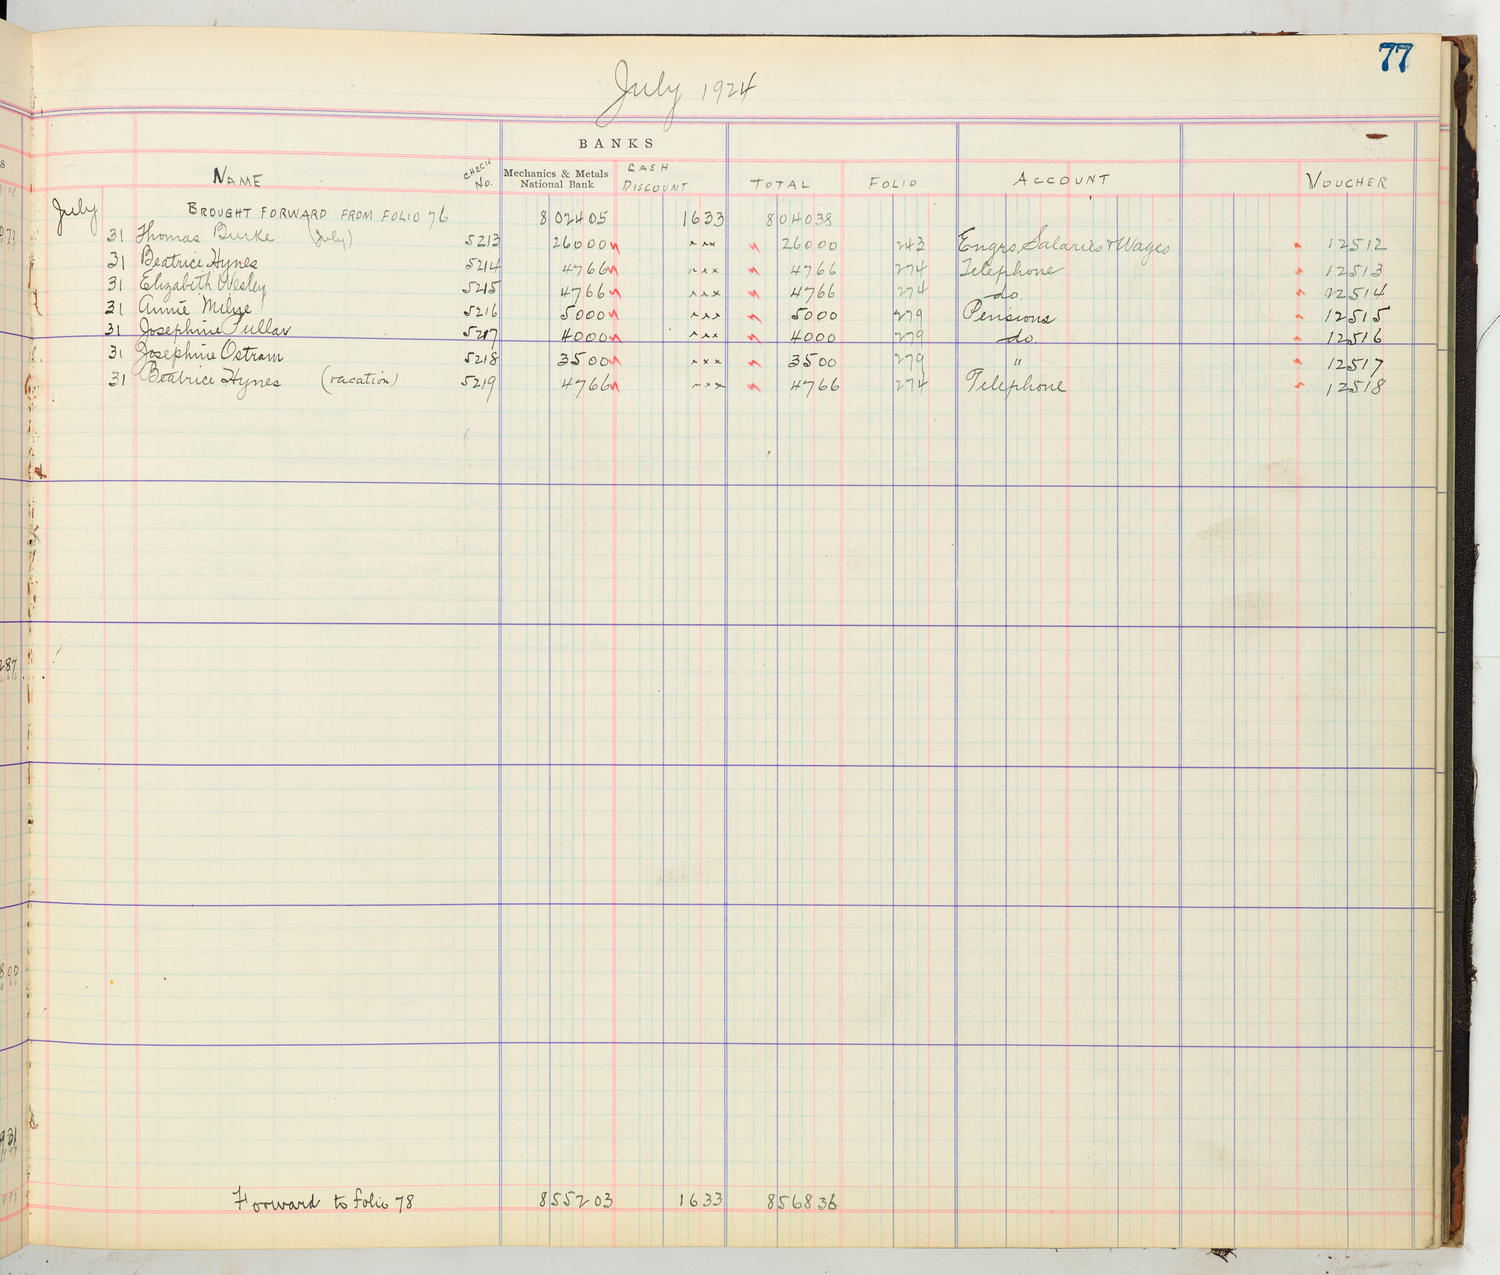
Task: Click folio number 243 in Thomas Burke row
Action: pos(909,244)
